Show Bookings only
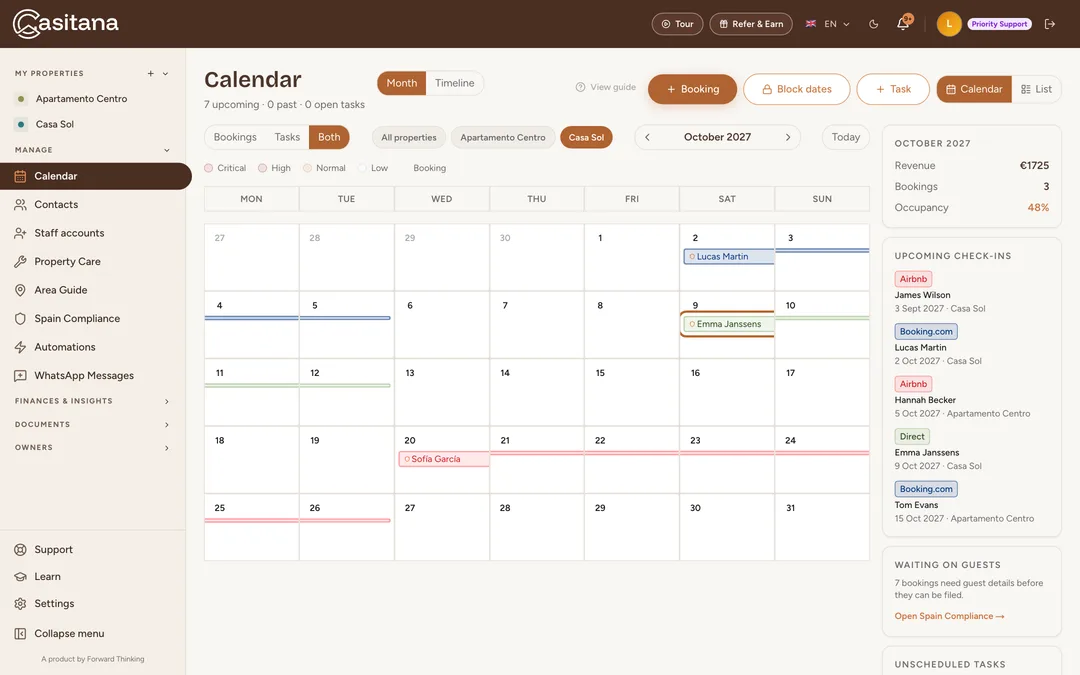 click(x=235, y=137)
